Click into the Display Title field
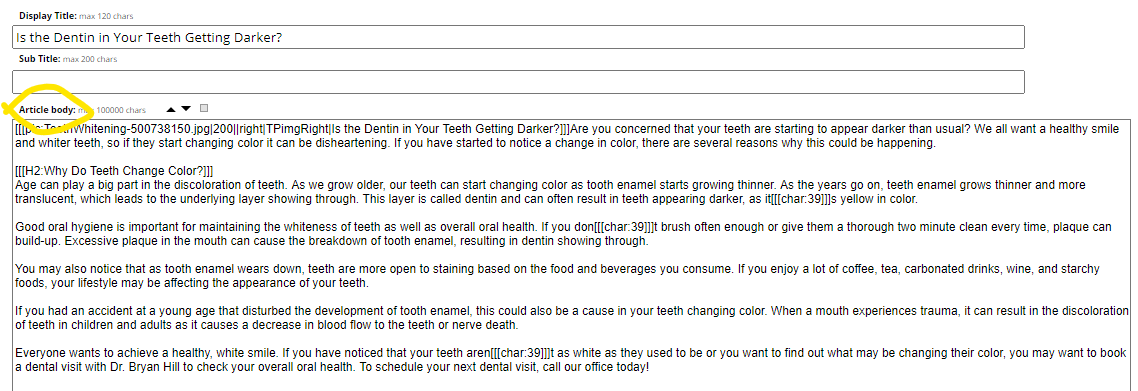The image size is (1138, 391). [518, 38]
